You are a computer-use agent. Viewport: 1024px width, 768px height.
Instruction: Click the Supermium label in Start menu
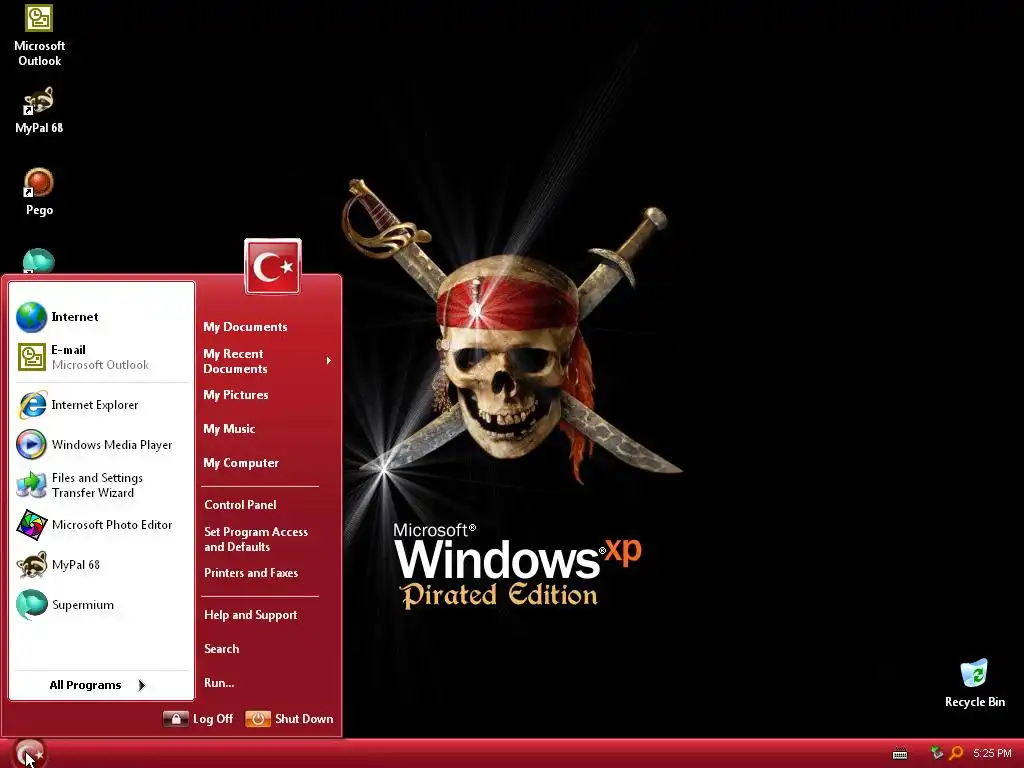point(82,605)
